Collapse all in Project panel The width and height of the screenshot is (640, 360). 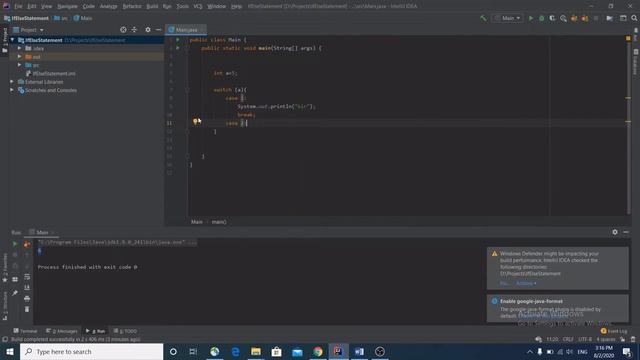(x=134, y=30)
